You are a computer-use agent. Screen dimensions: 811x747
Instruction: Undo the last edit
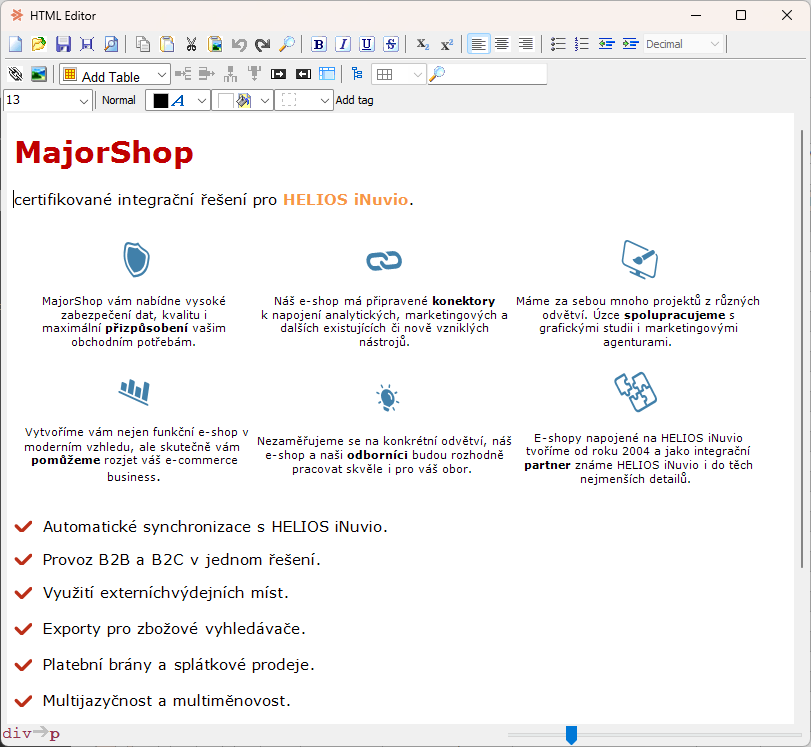[x=239, y=44]
